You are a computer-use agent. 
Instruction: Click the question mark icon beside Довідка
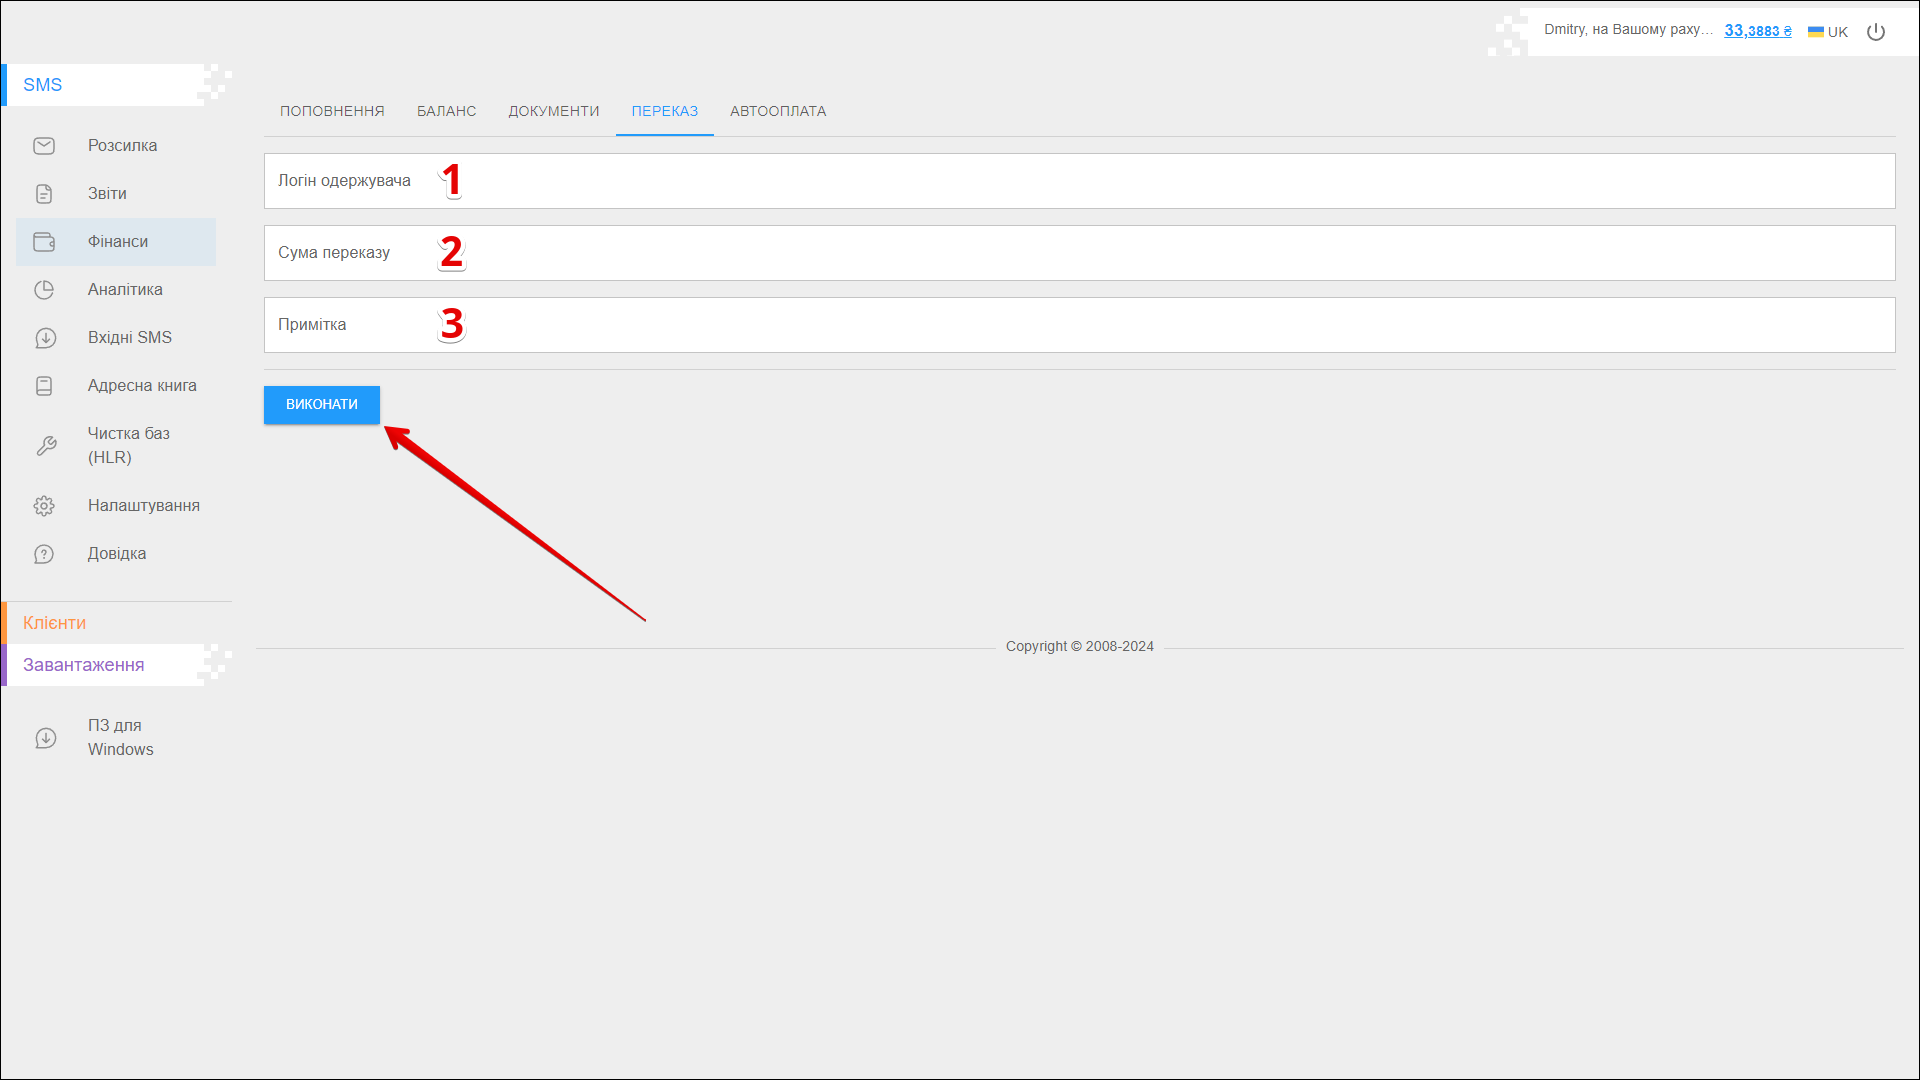tap(44, 554)
